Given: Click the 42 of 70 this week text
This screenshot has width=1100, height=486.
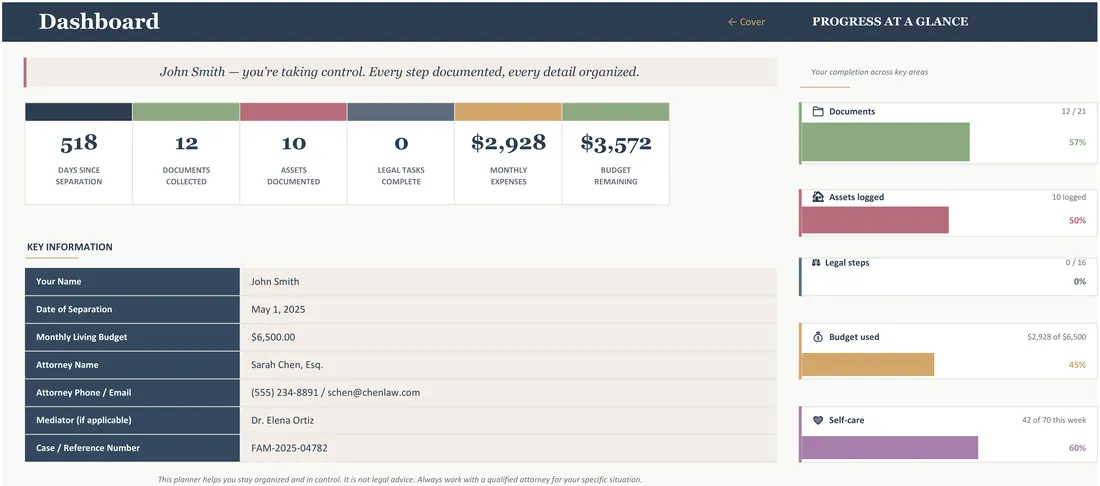Looking at the screenshot, I should coord(1054,420).
